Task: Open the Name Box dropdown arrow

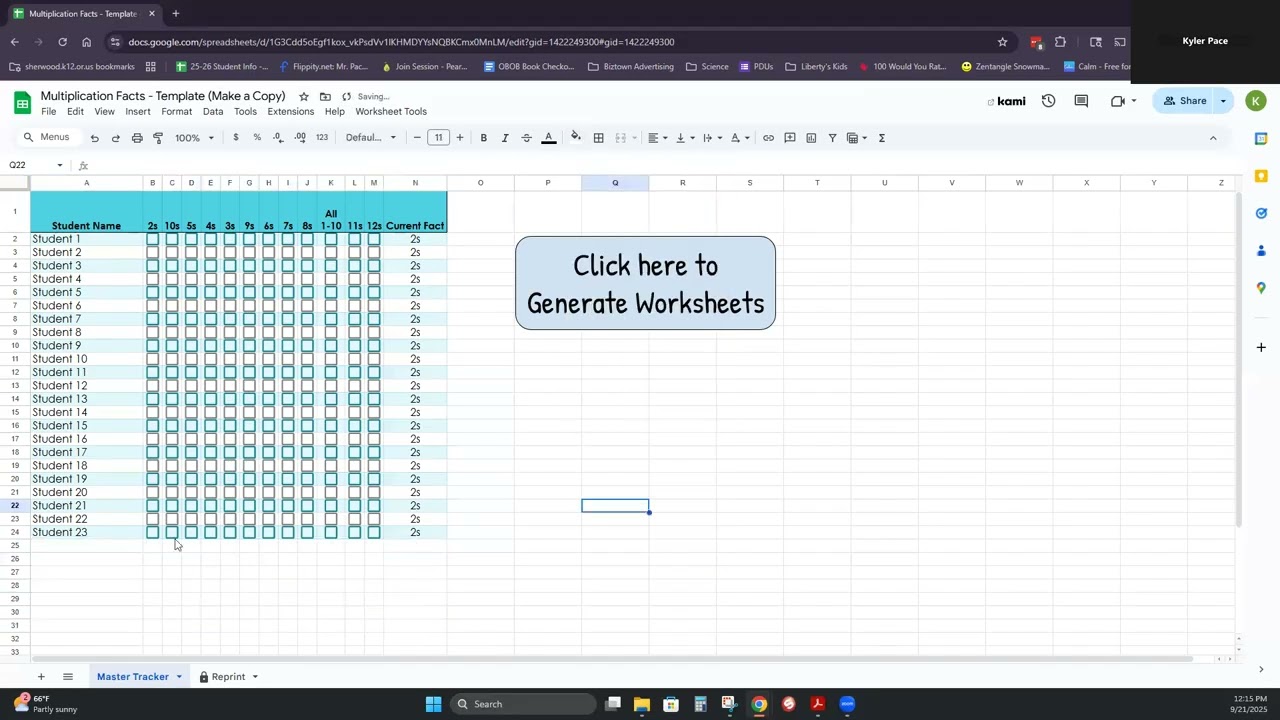Action: click(60, 165)
